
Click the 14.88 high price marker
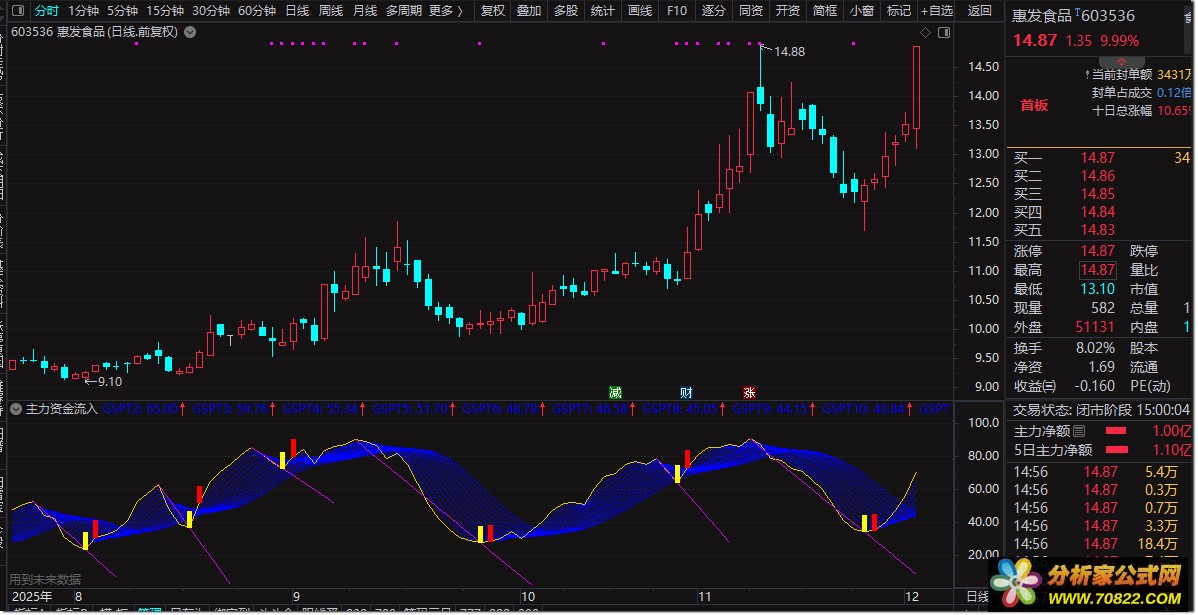coord(789,51)
